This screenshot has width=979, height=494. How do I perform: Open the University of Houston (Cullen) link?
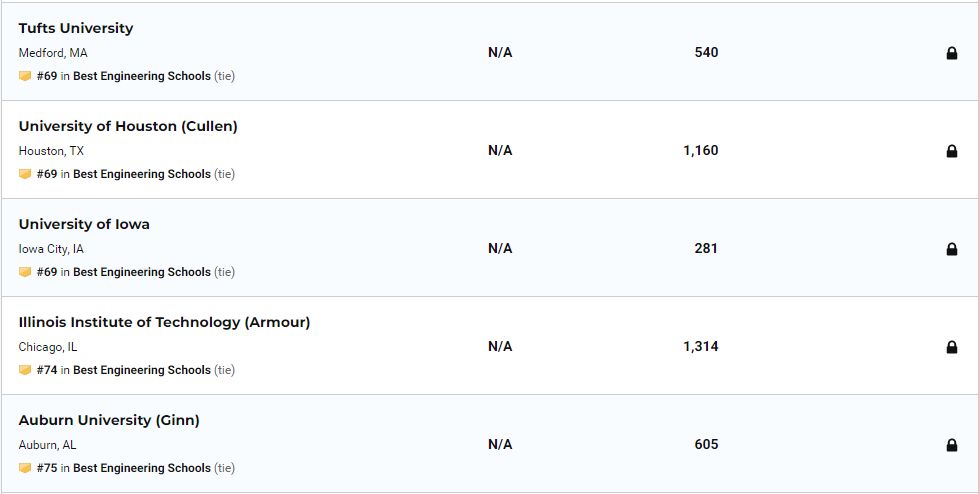coord(128,126)
